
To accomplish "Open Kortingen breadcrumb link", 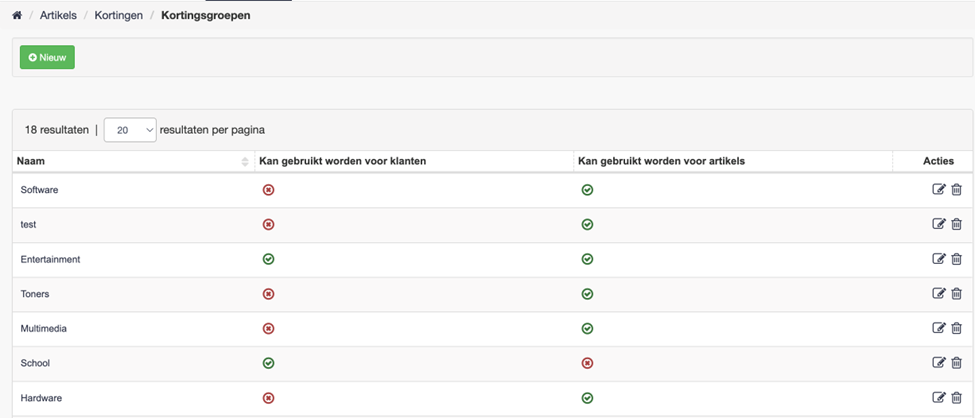I will coord(118,16).
